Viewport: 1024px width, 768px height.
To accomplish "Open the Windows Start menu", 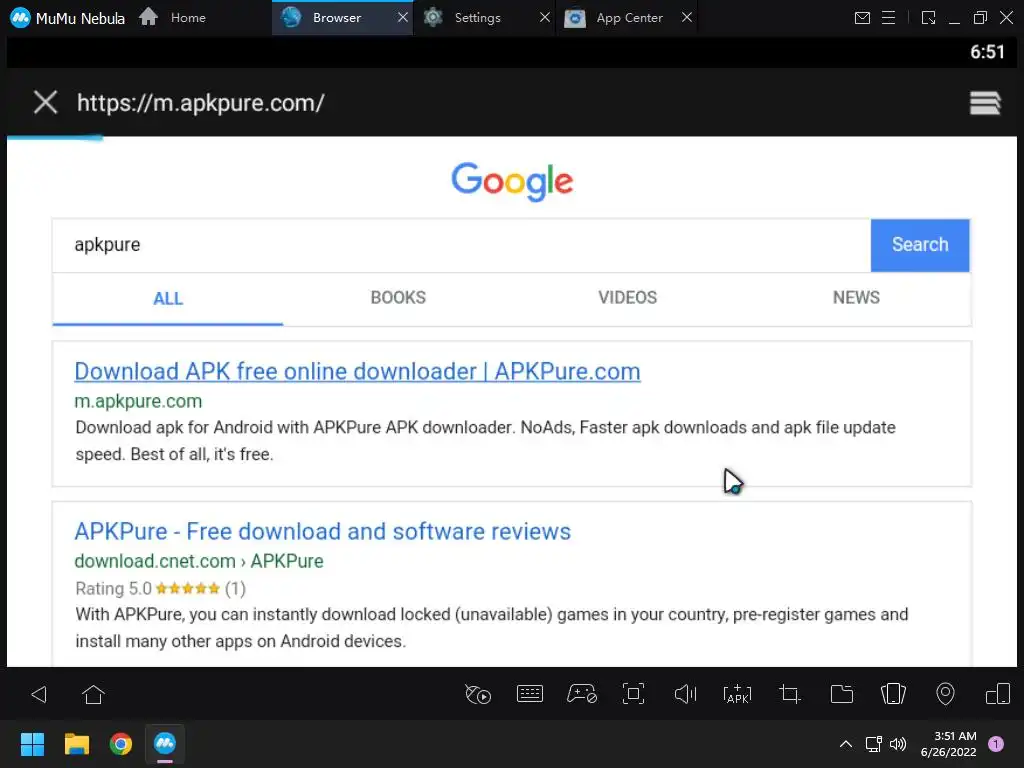I will pyautogui.click(x=32, y=744).
